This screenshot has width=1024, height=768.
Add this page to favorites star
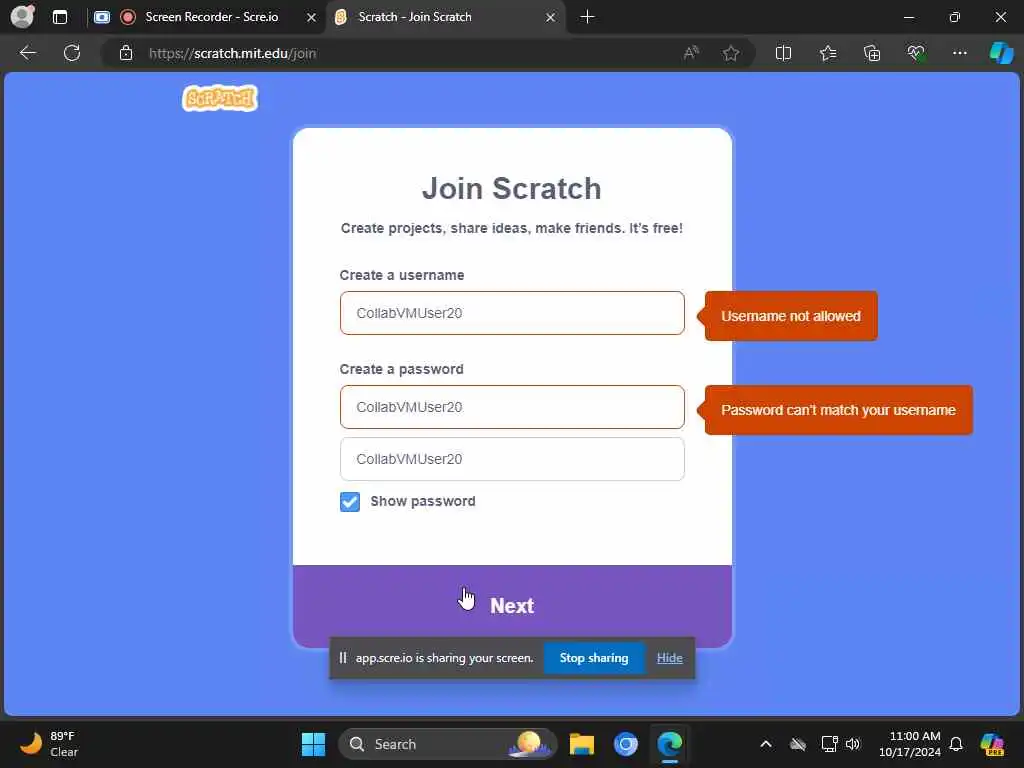pyautogui.click(x=731, y=53)
